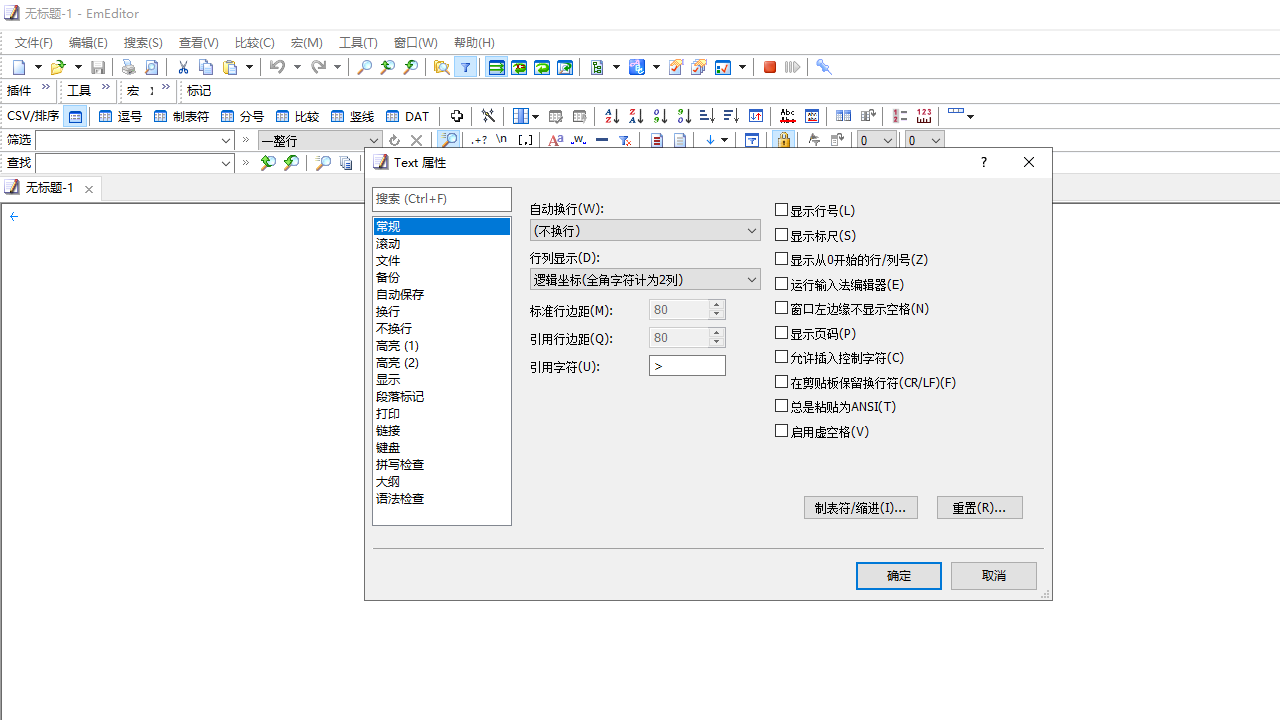Viewport: 1280px width, 720px height.
Task: Open the 自动换行(W) dropdown
Action: [x=751, y=230]
